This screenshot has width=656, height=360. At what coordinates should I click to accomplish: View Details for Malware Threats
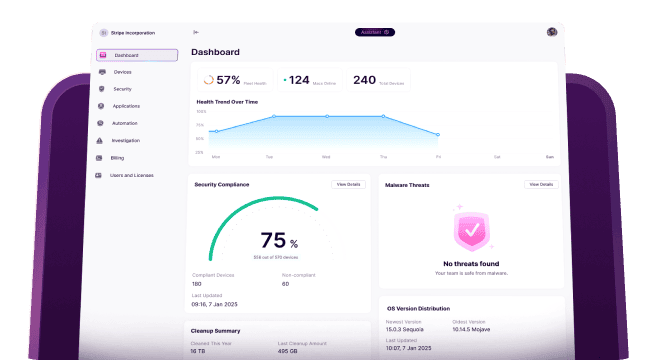point(541,185)
